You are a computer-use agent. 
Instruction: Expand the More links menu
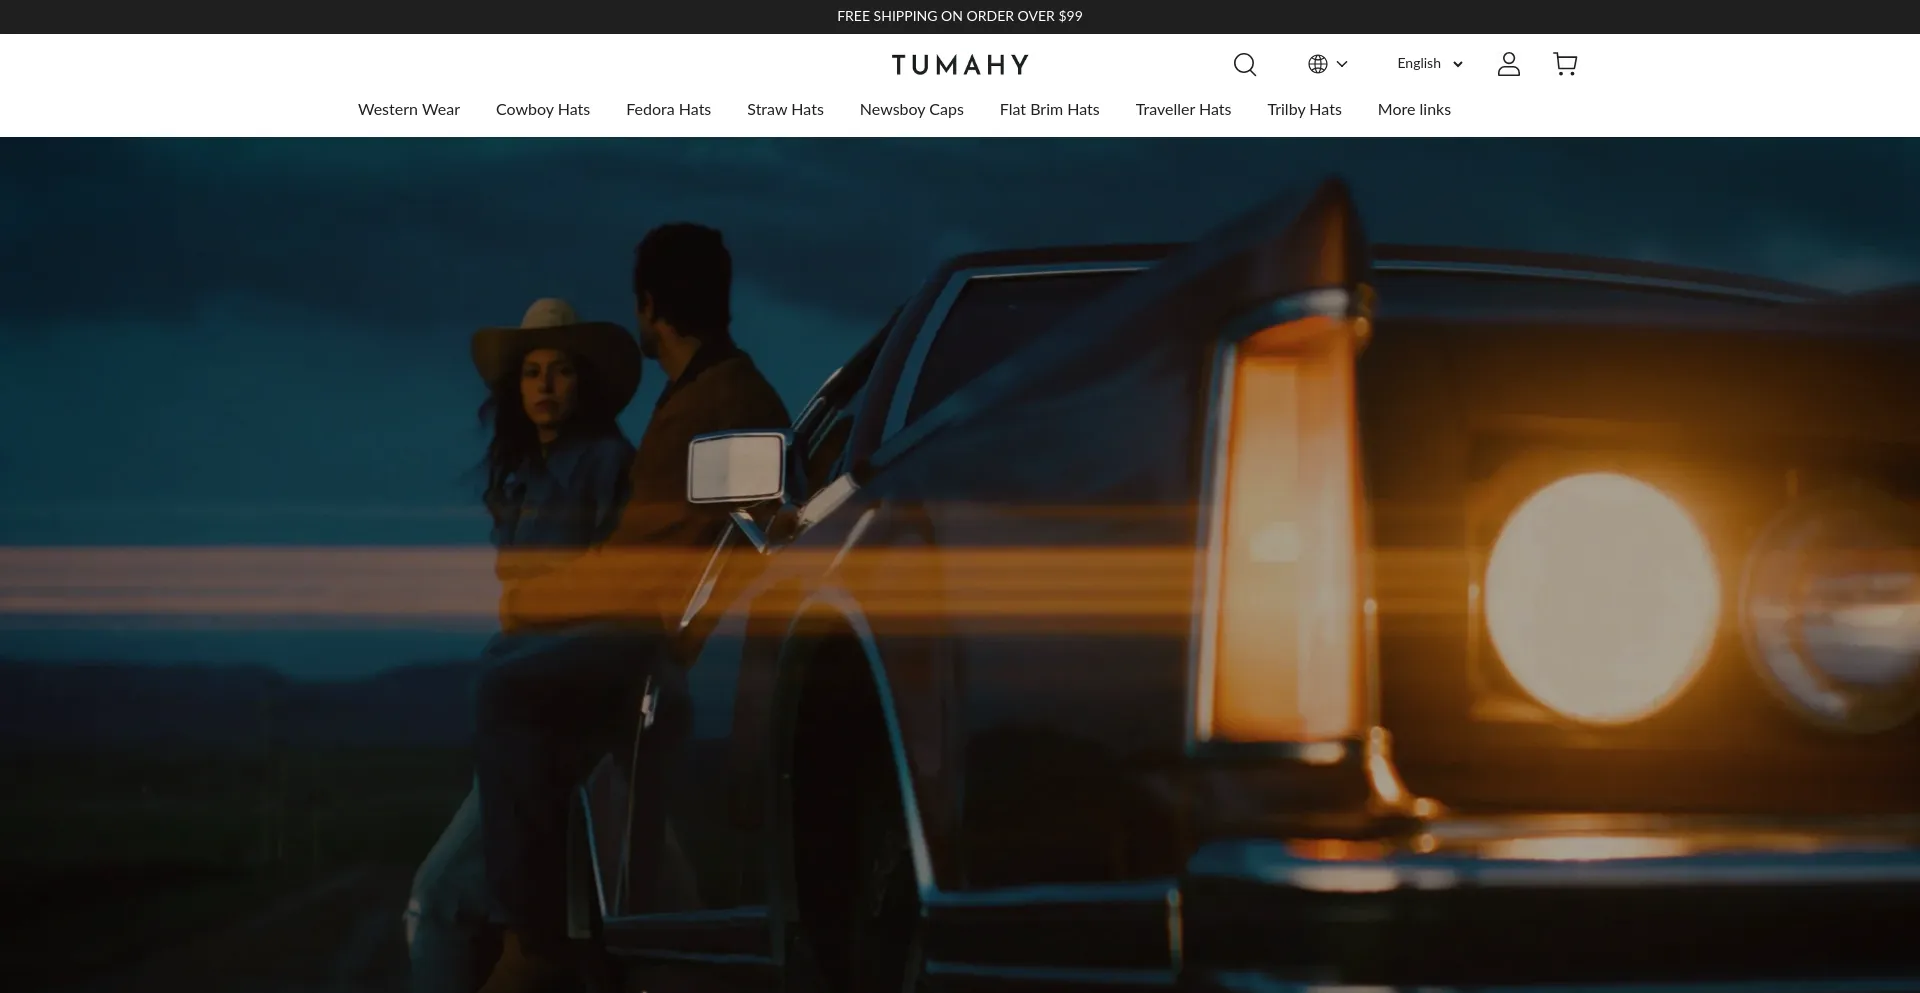tap(1414, 110)
